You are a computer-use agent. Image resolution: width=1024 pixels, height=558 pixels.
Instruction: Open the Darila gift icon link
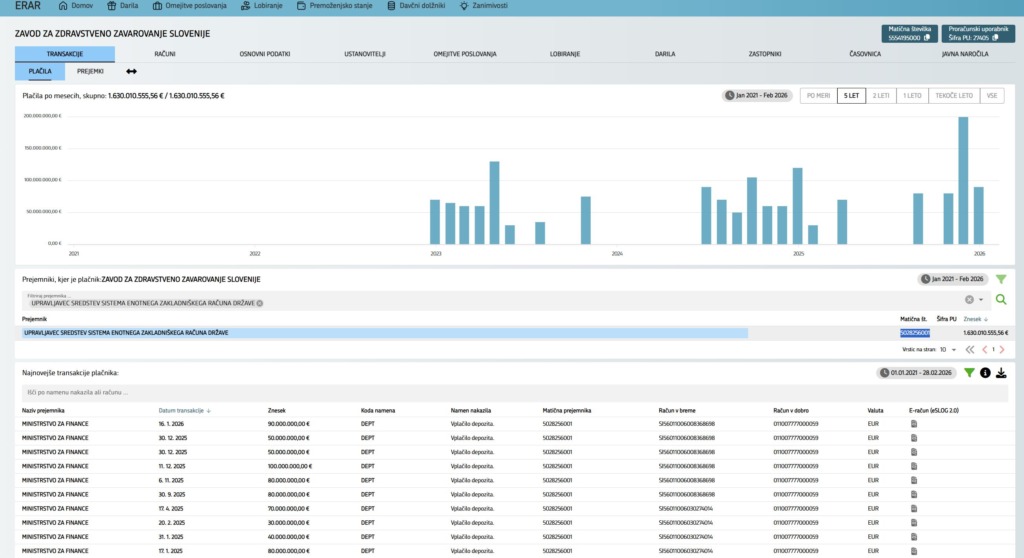[111, 6]
